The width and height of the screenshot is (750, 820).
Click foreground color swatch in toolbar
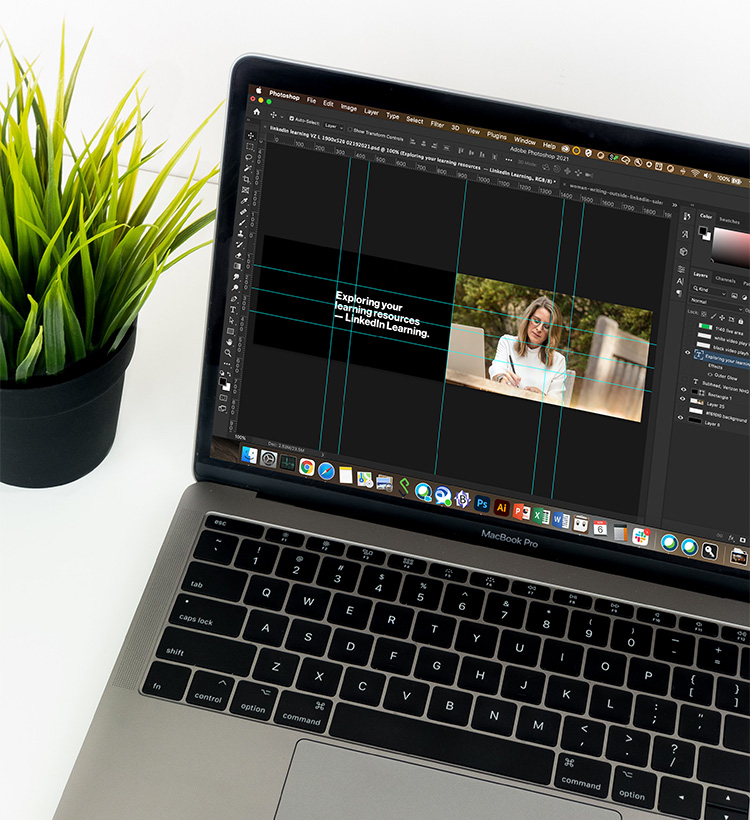pos(223,382)
